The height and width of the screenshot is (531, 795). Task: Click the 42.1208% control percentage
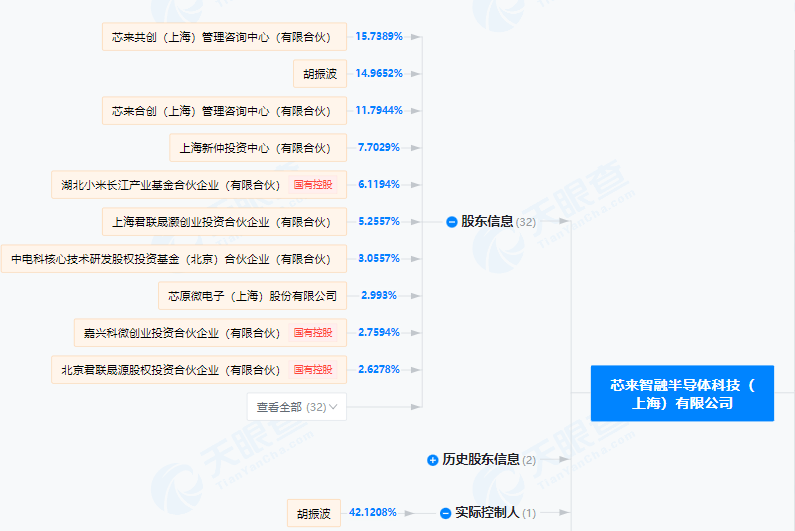click(x=372, y=512)
